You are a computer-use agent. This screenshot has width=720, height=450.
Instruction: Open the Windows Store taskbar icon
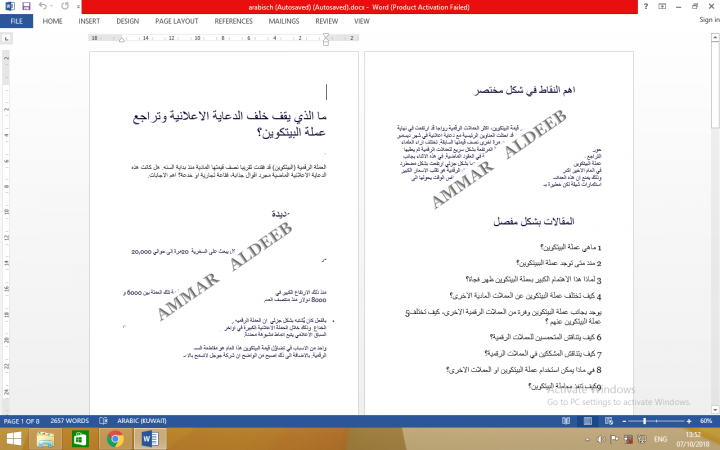pyautogui.click(x=80, y=439)
